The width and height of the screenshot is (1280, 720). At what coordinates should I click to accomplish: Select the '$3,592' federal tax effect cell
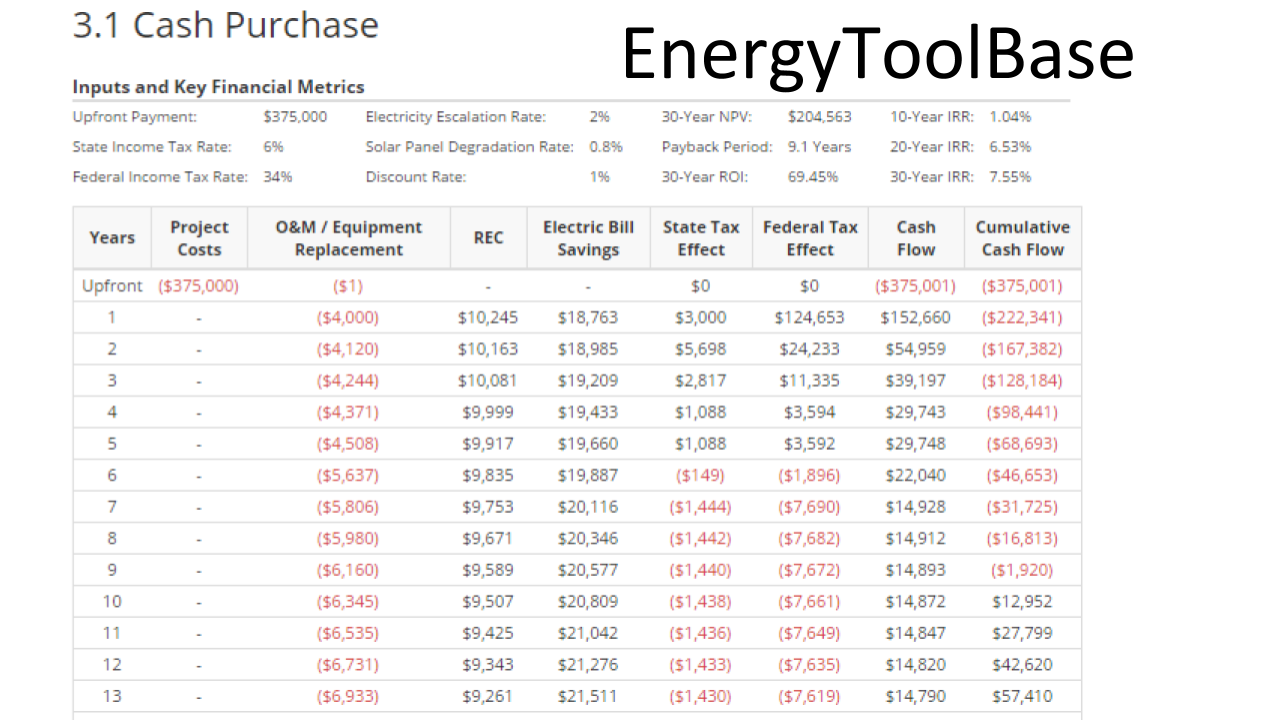(809, 444)
